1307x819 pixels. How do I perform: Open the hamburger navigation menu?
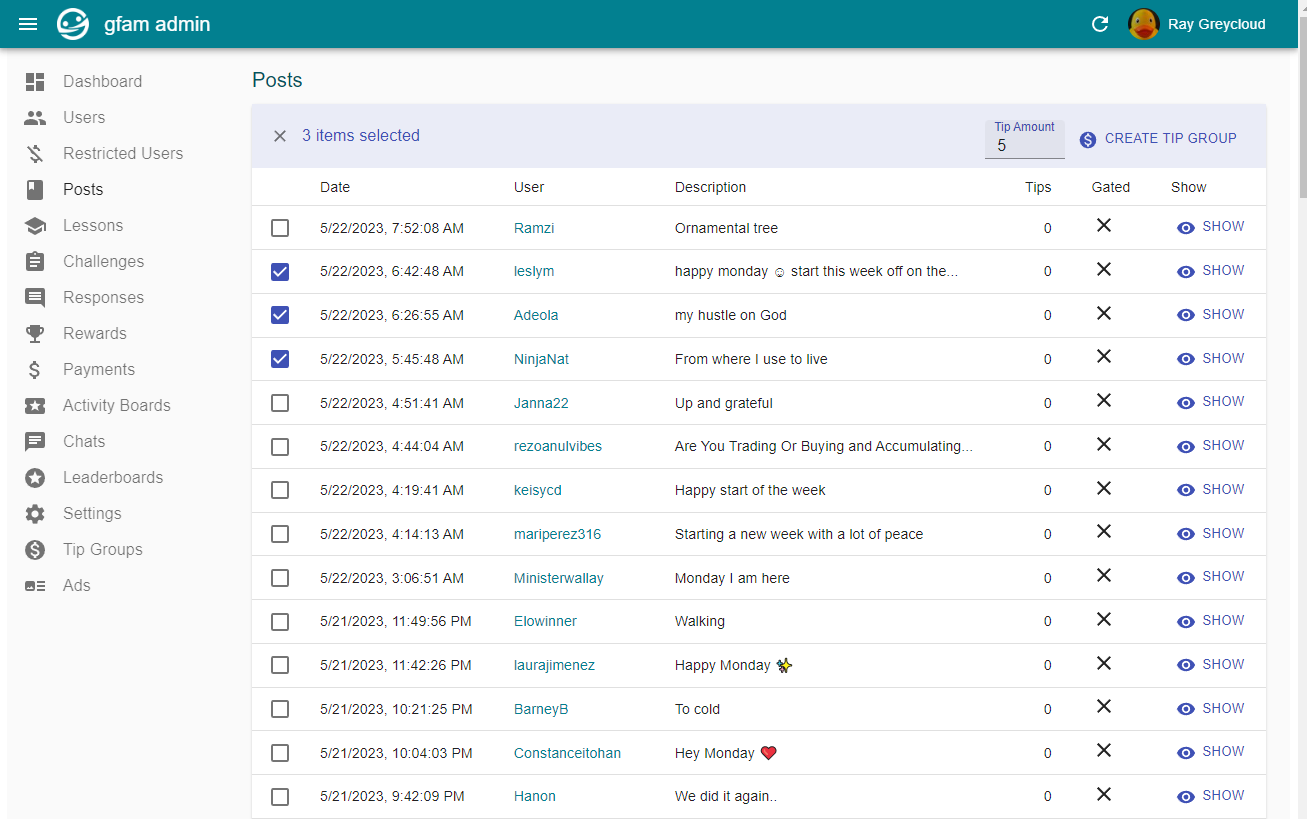28,24
